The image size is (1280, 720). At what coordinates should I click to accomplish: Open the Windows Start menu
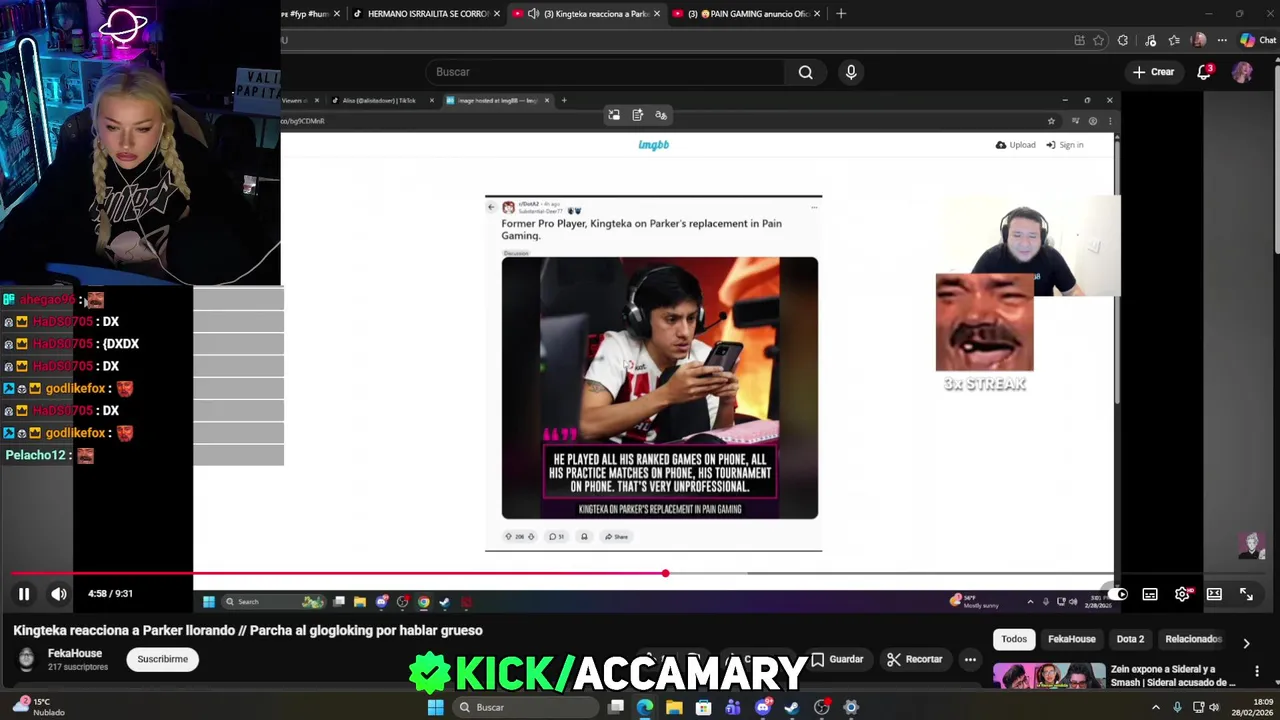(435, 707)
